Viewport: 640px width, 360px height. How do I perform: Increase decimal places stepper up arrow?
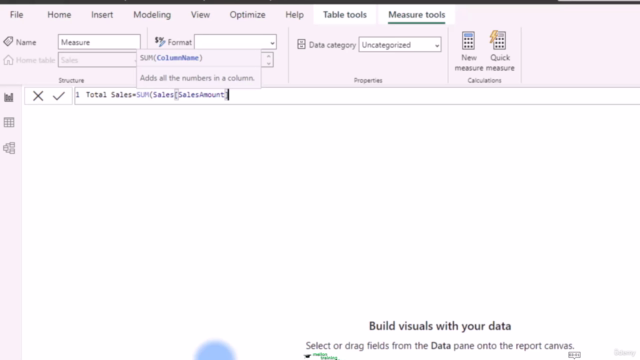[268, 56]
